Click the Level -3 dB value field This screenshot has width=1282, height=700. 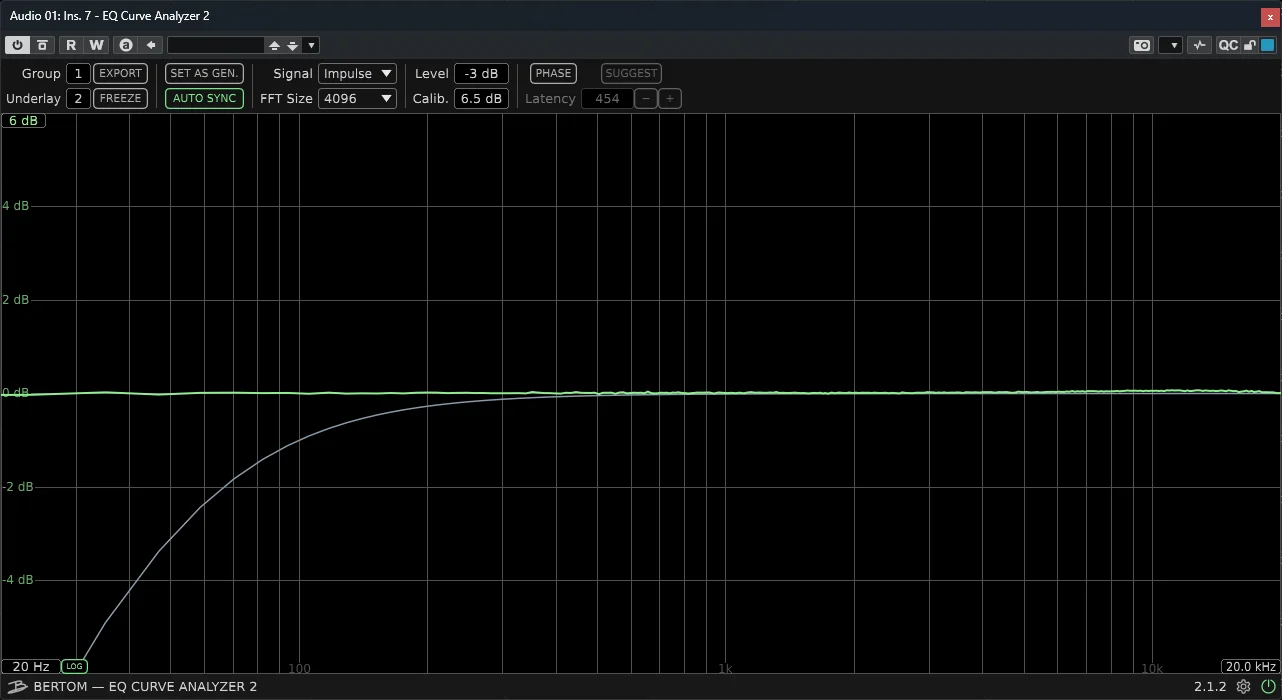(x=481, y=73)
